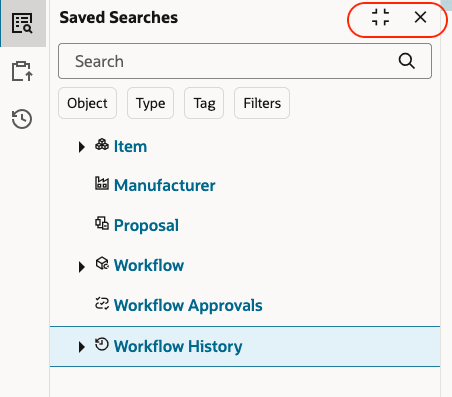Click the Filters button

[262, 103]
